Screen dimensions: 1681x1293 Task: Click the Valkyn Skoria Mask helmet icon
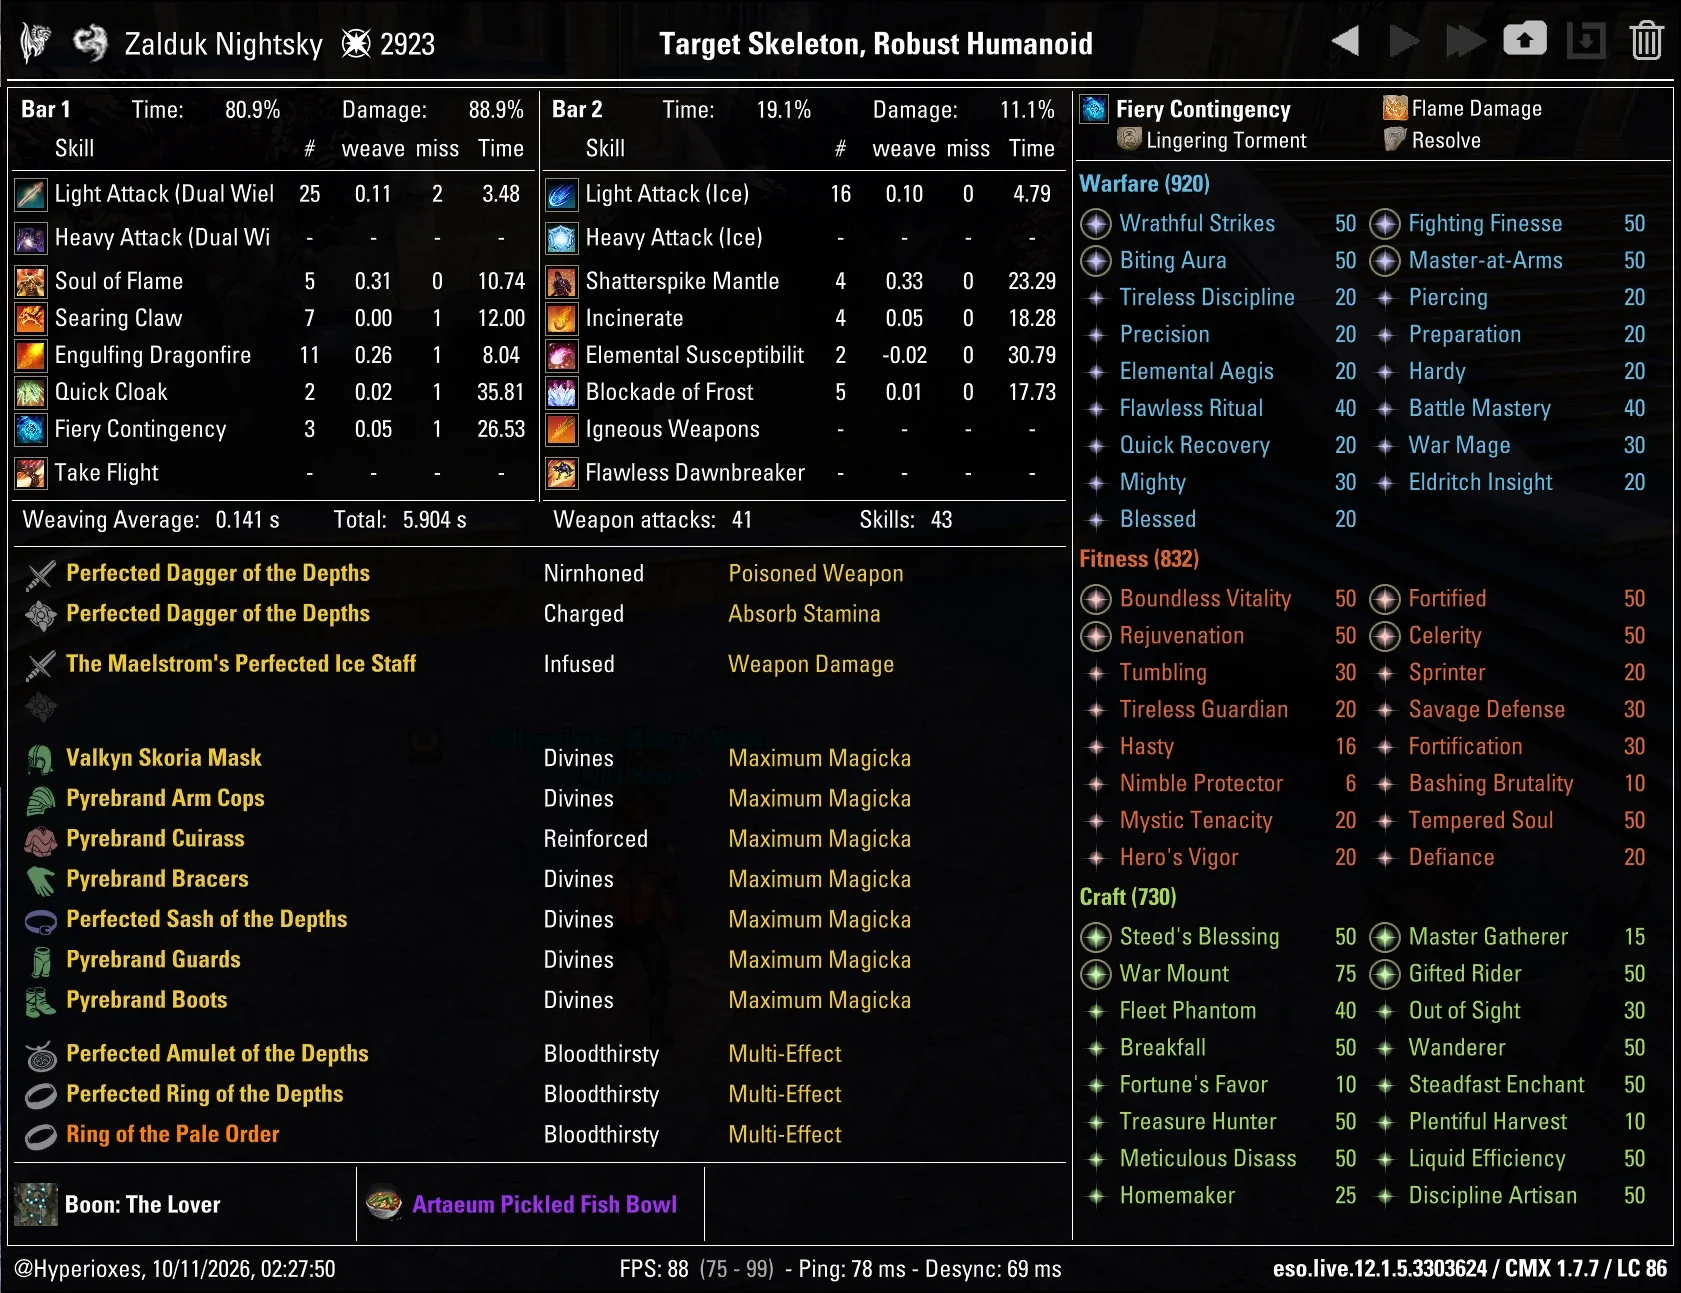pyautogui.click(x=40, y=759)
